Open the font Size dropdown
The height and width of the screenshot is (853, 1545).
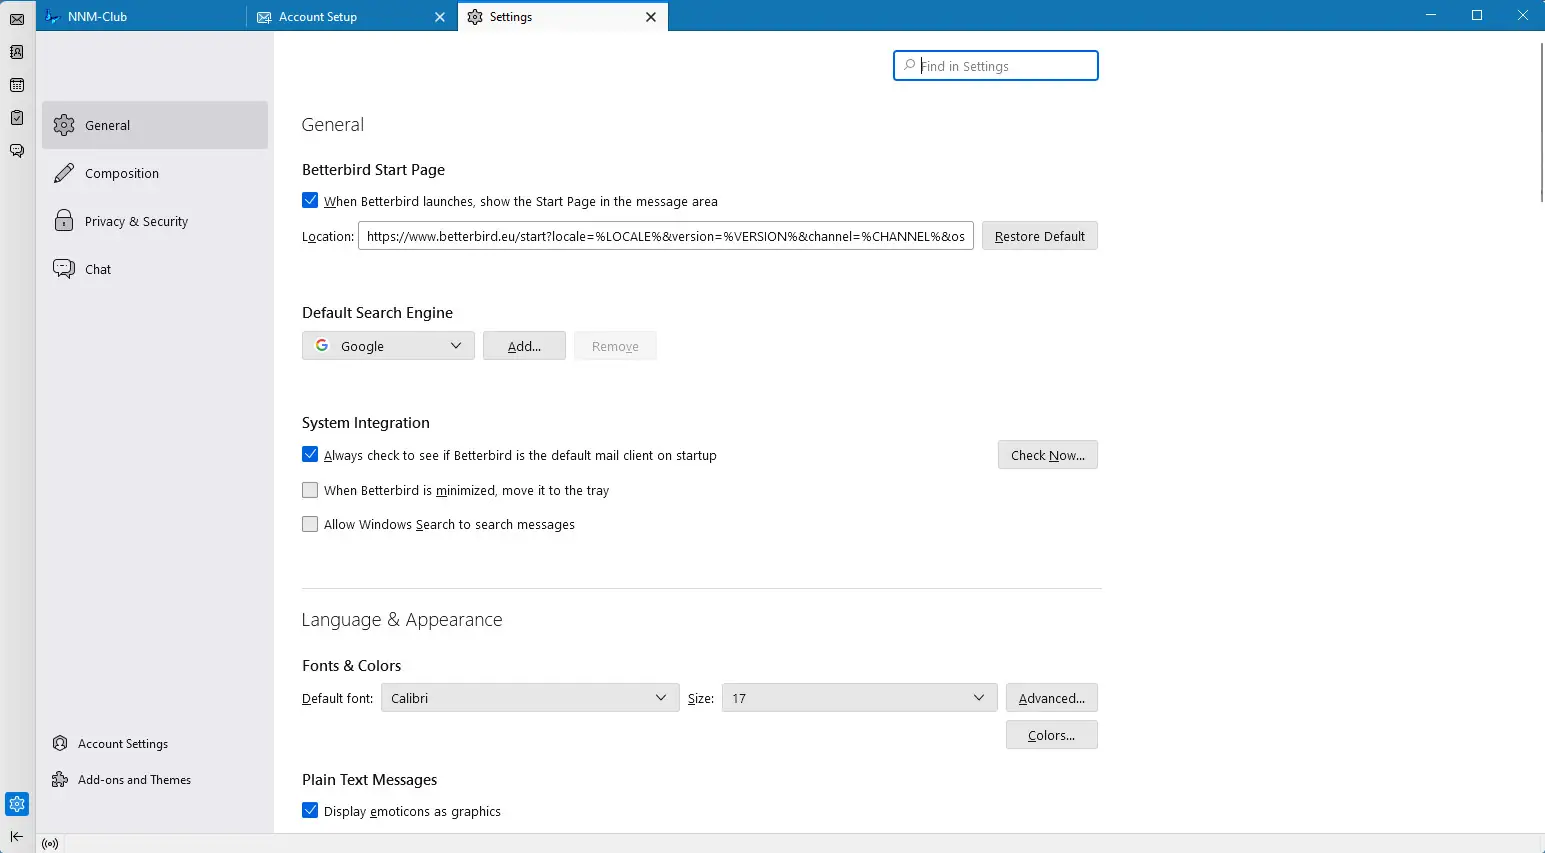[x=858, y=698]
